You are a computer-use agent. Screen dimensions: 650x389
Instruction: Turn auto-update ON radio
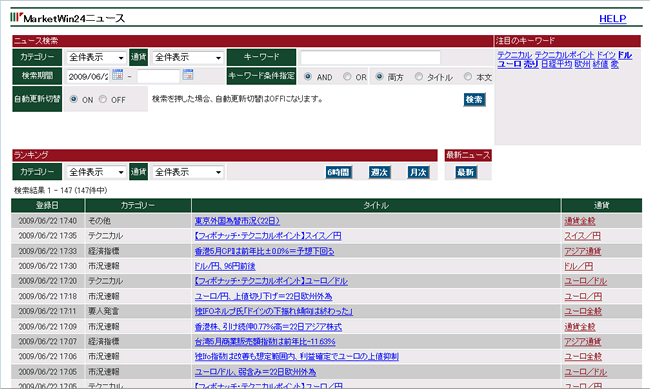tap(74, 99)
